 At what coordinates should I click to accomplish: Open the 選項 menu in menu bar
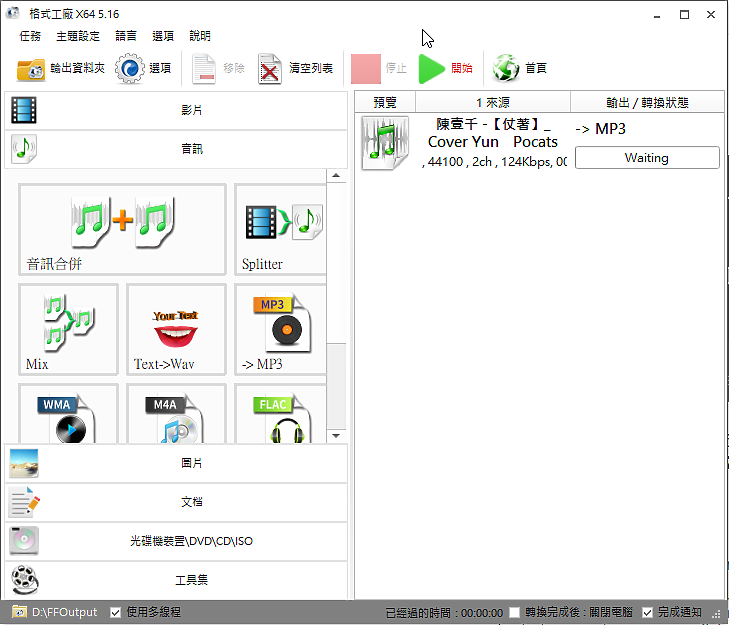click(x=163, y=36)
